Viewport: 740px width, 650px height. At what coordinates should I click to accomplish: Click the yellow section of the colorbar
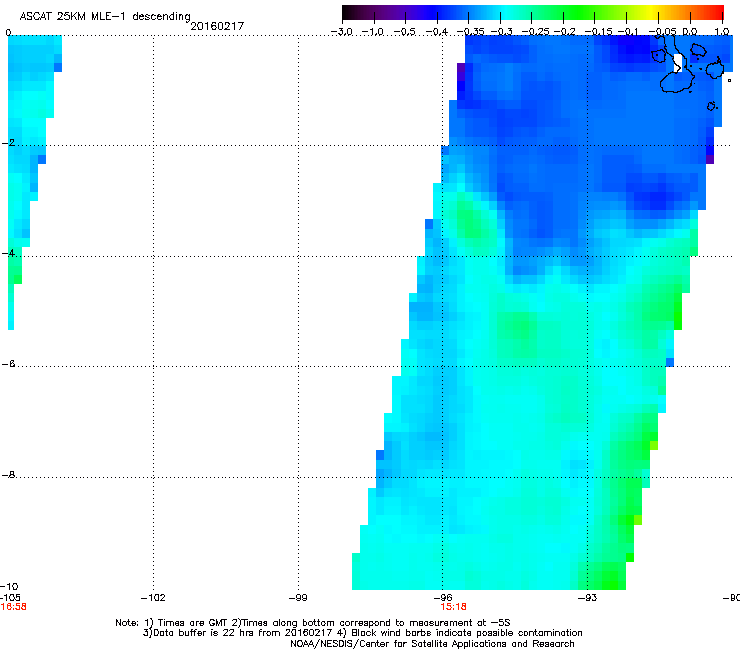pyautogui.click(x=651, y=12)
